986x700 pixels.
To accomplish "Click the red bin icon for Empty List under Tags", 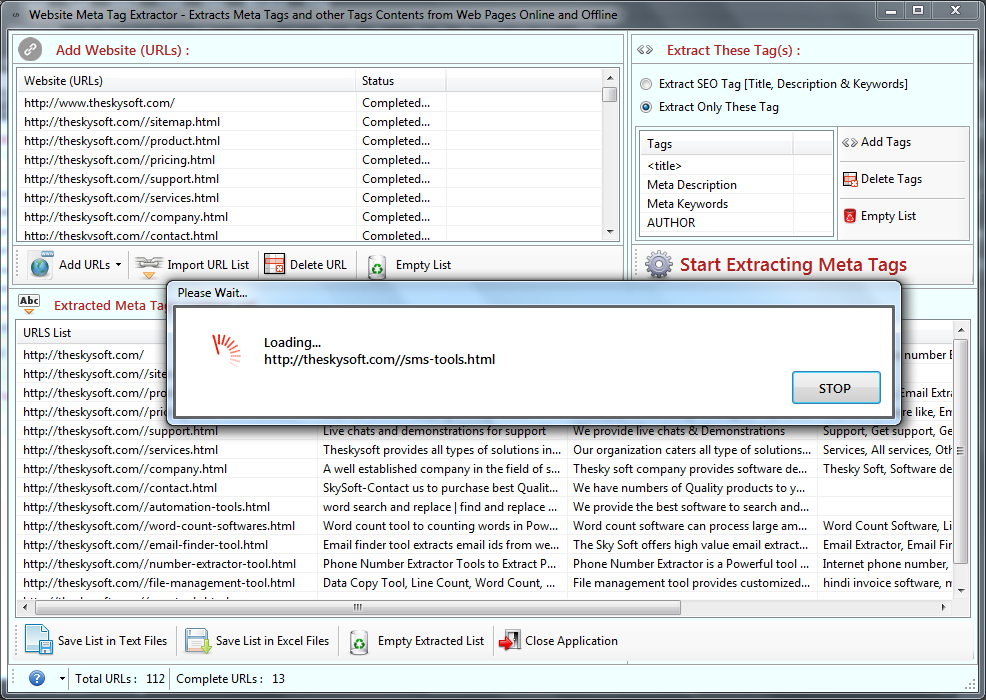I will click(x=850, y=216).
